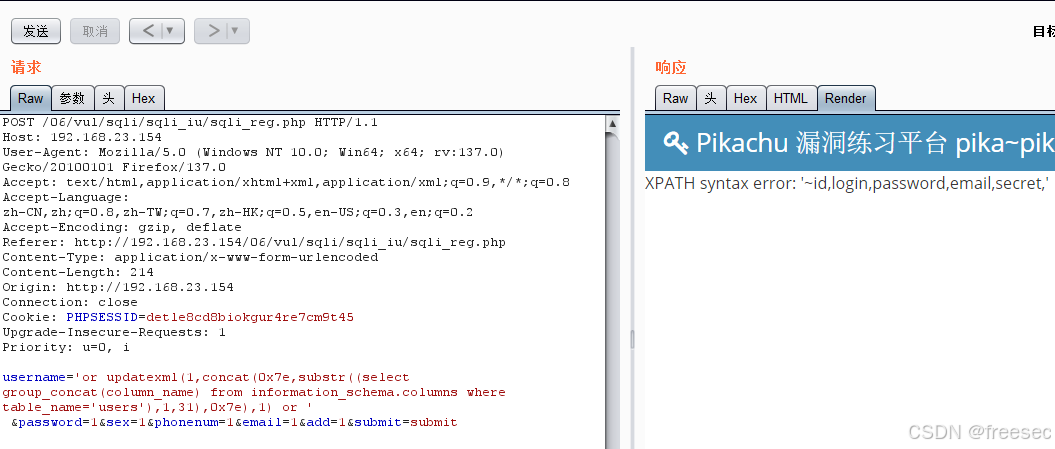Click the Priority: u=0, i line
Screen dimensions: 1055x449
66,347
